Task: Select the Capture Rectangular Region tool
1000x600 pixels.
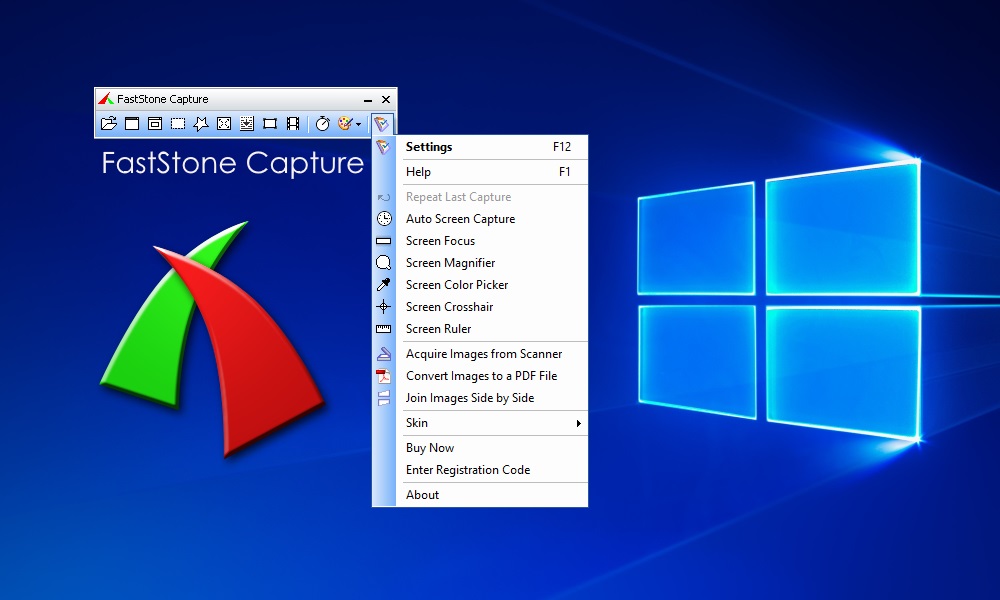Action: tap(178, 123)
